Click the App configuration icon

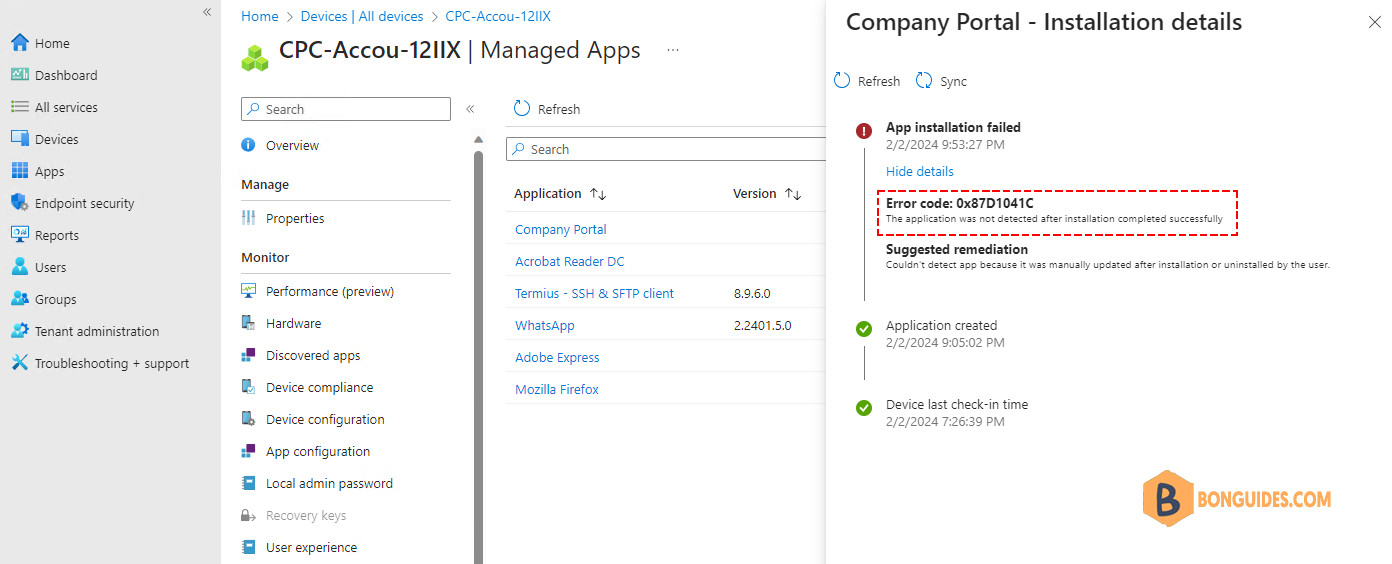point(248,451)
